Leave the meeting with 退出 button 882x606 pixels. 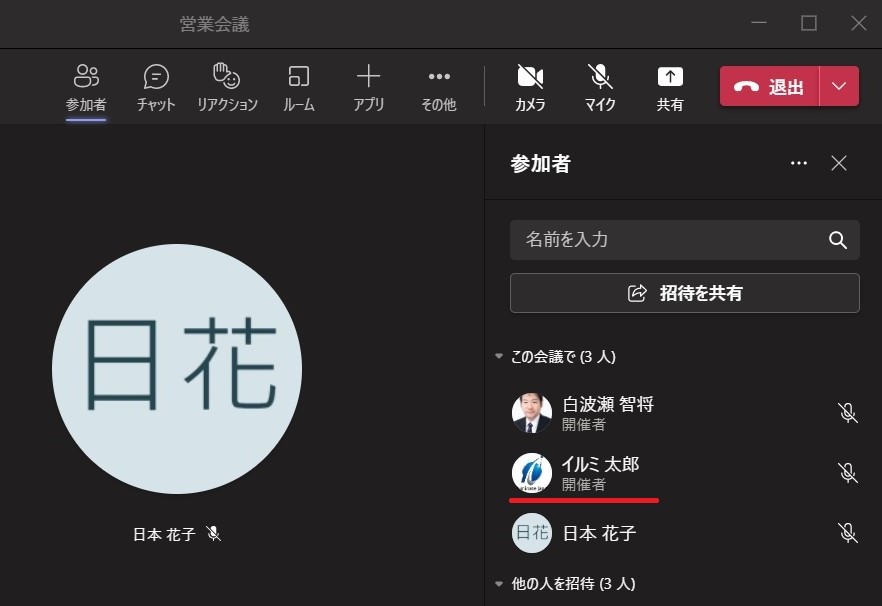[769, 86]
